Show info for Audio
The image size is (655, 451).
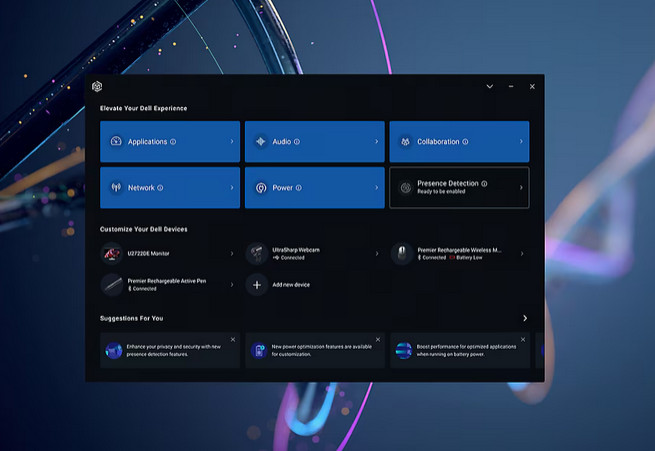pyautogui.click(x=297, y=142)
